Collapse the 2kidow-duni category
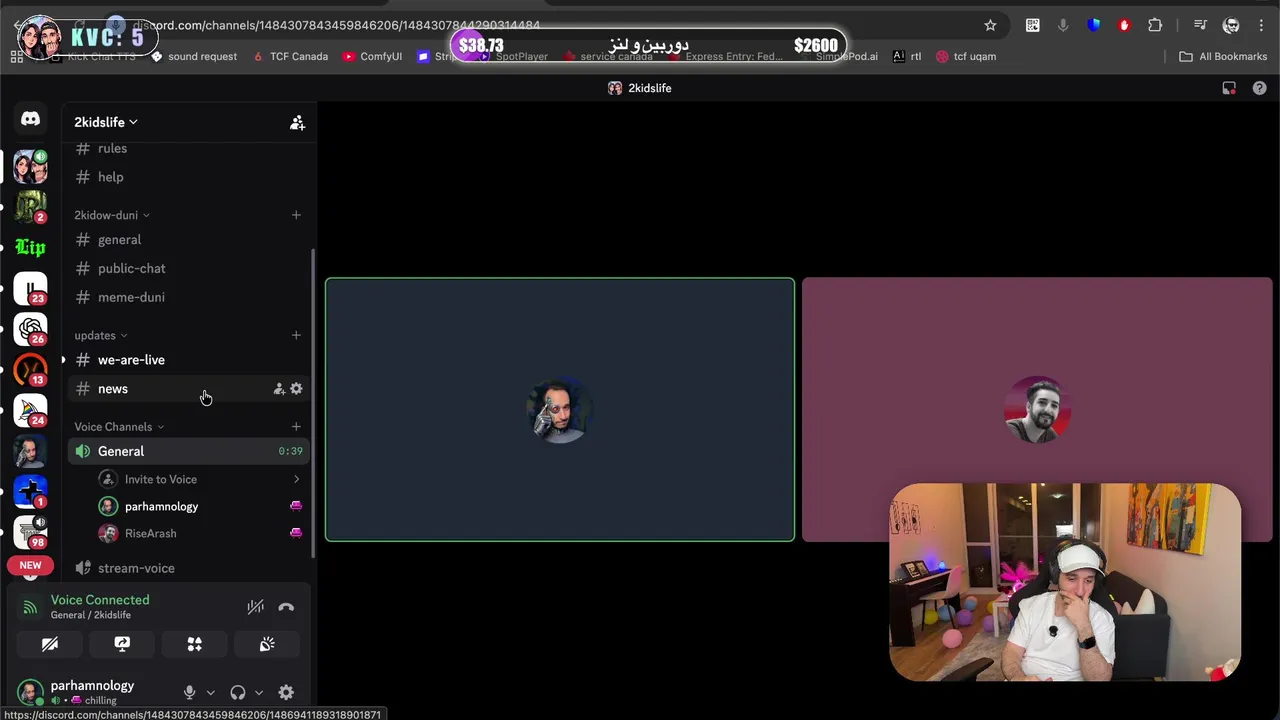This screenshot has height=720, width=1280. (112, 215)
